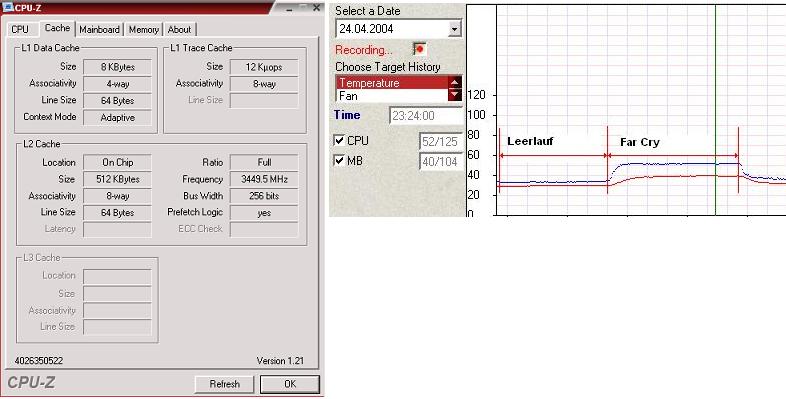
Task: Open the Memory tab
Action: 143,30
